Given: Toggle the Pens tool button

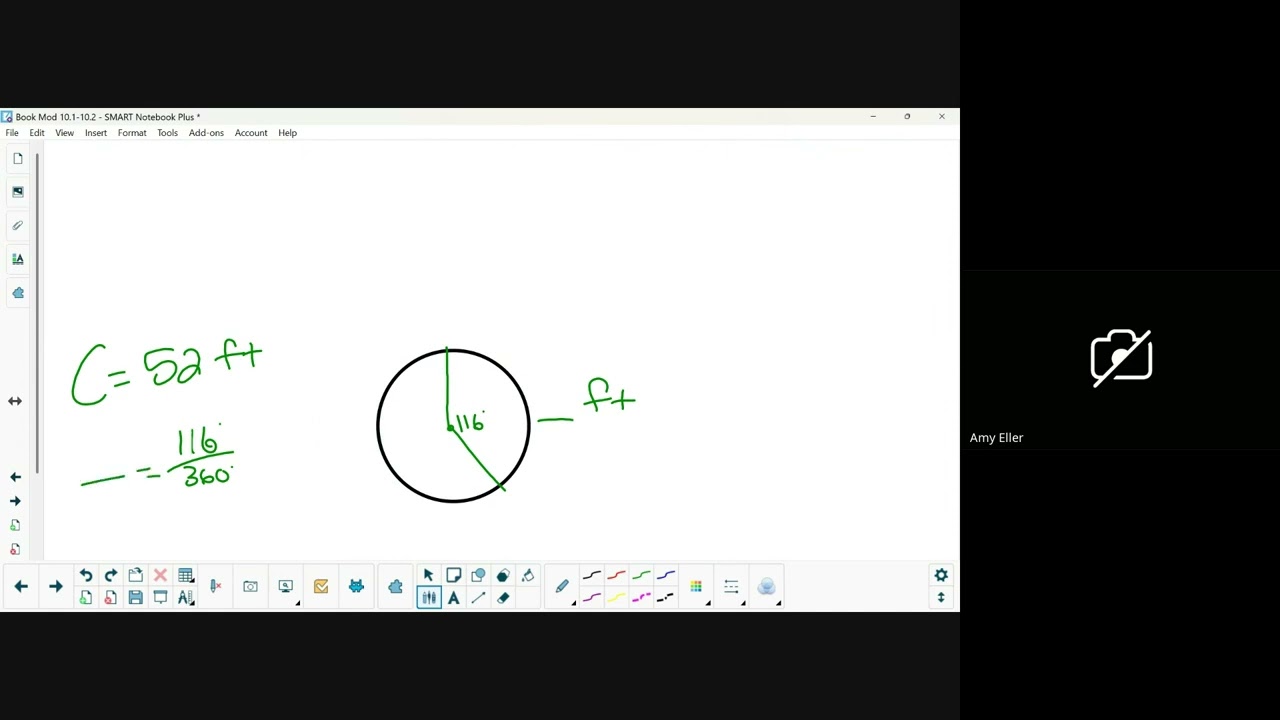Looking at the screenshot, I should point(429,598).
